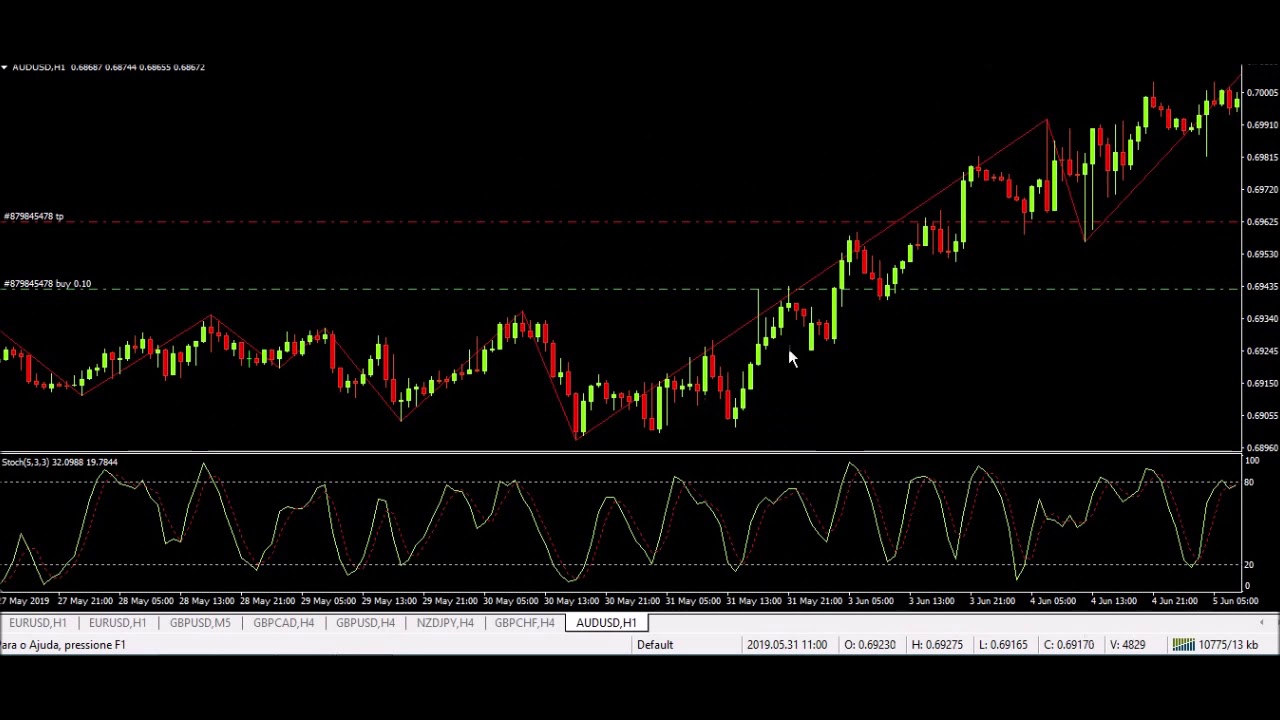Switch to the GBPUSD,M5 chart tab
This screenshot has height=720, width=1280.
click(200, 623)
